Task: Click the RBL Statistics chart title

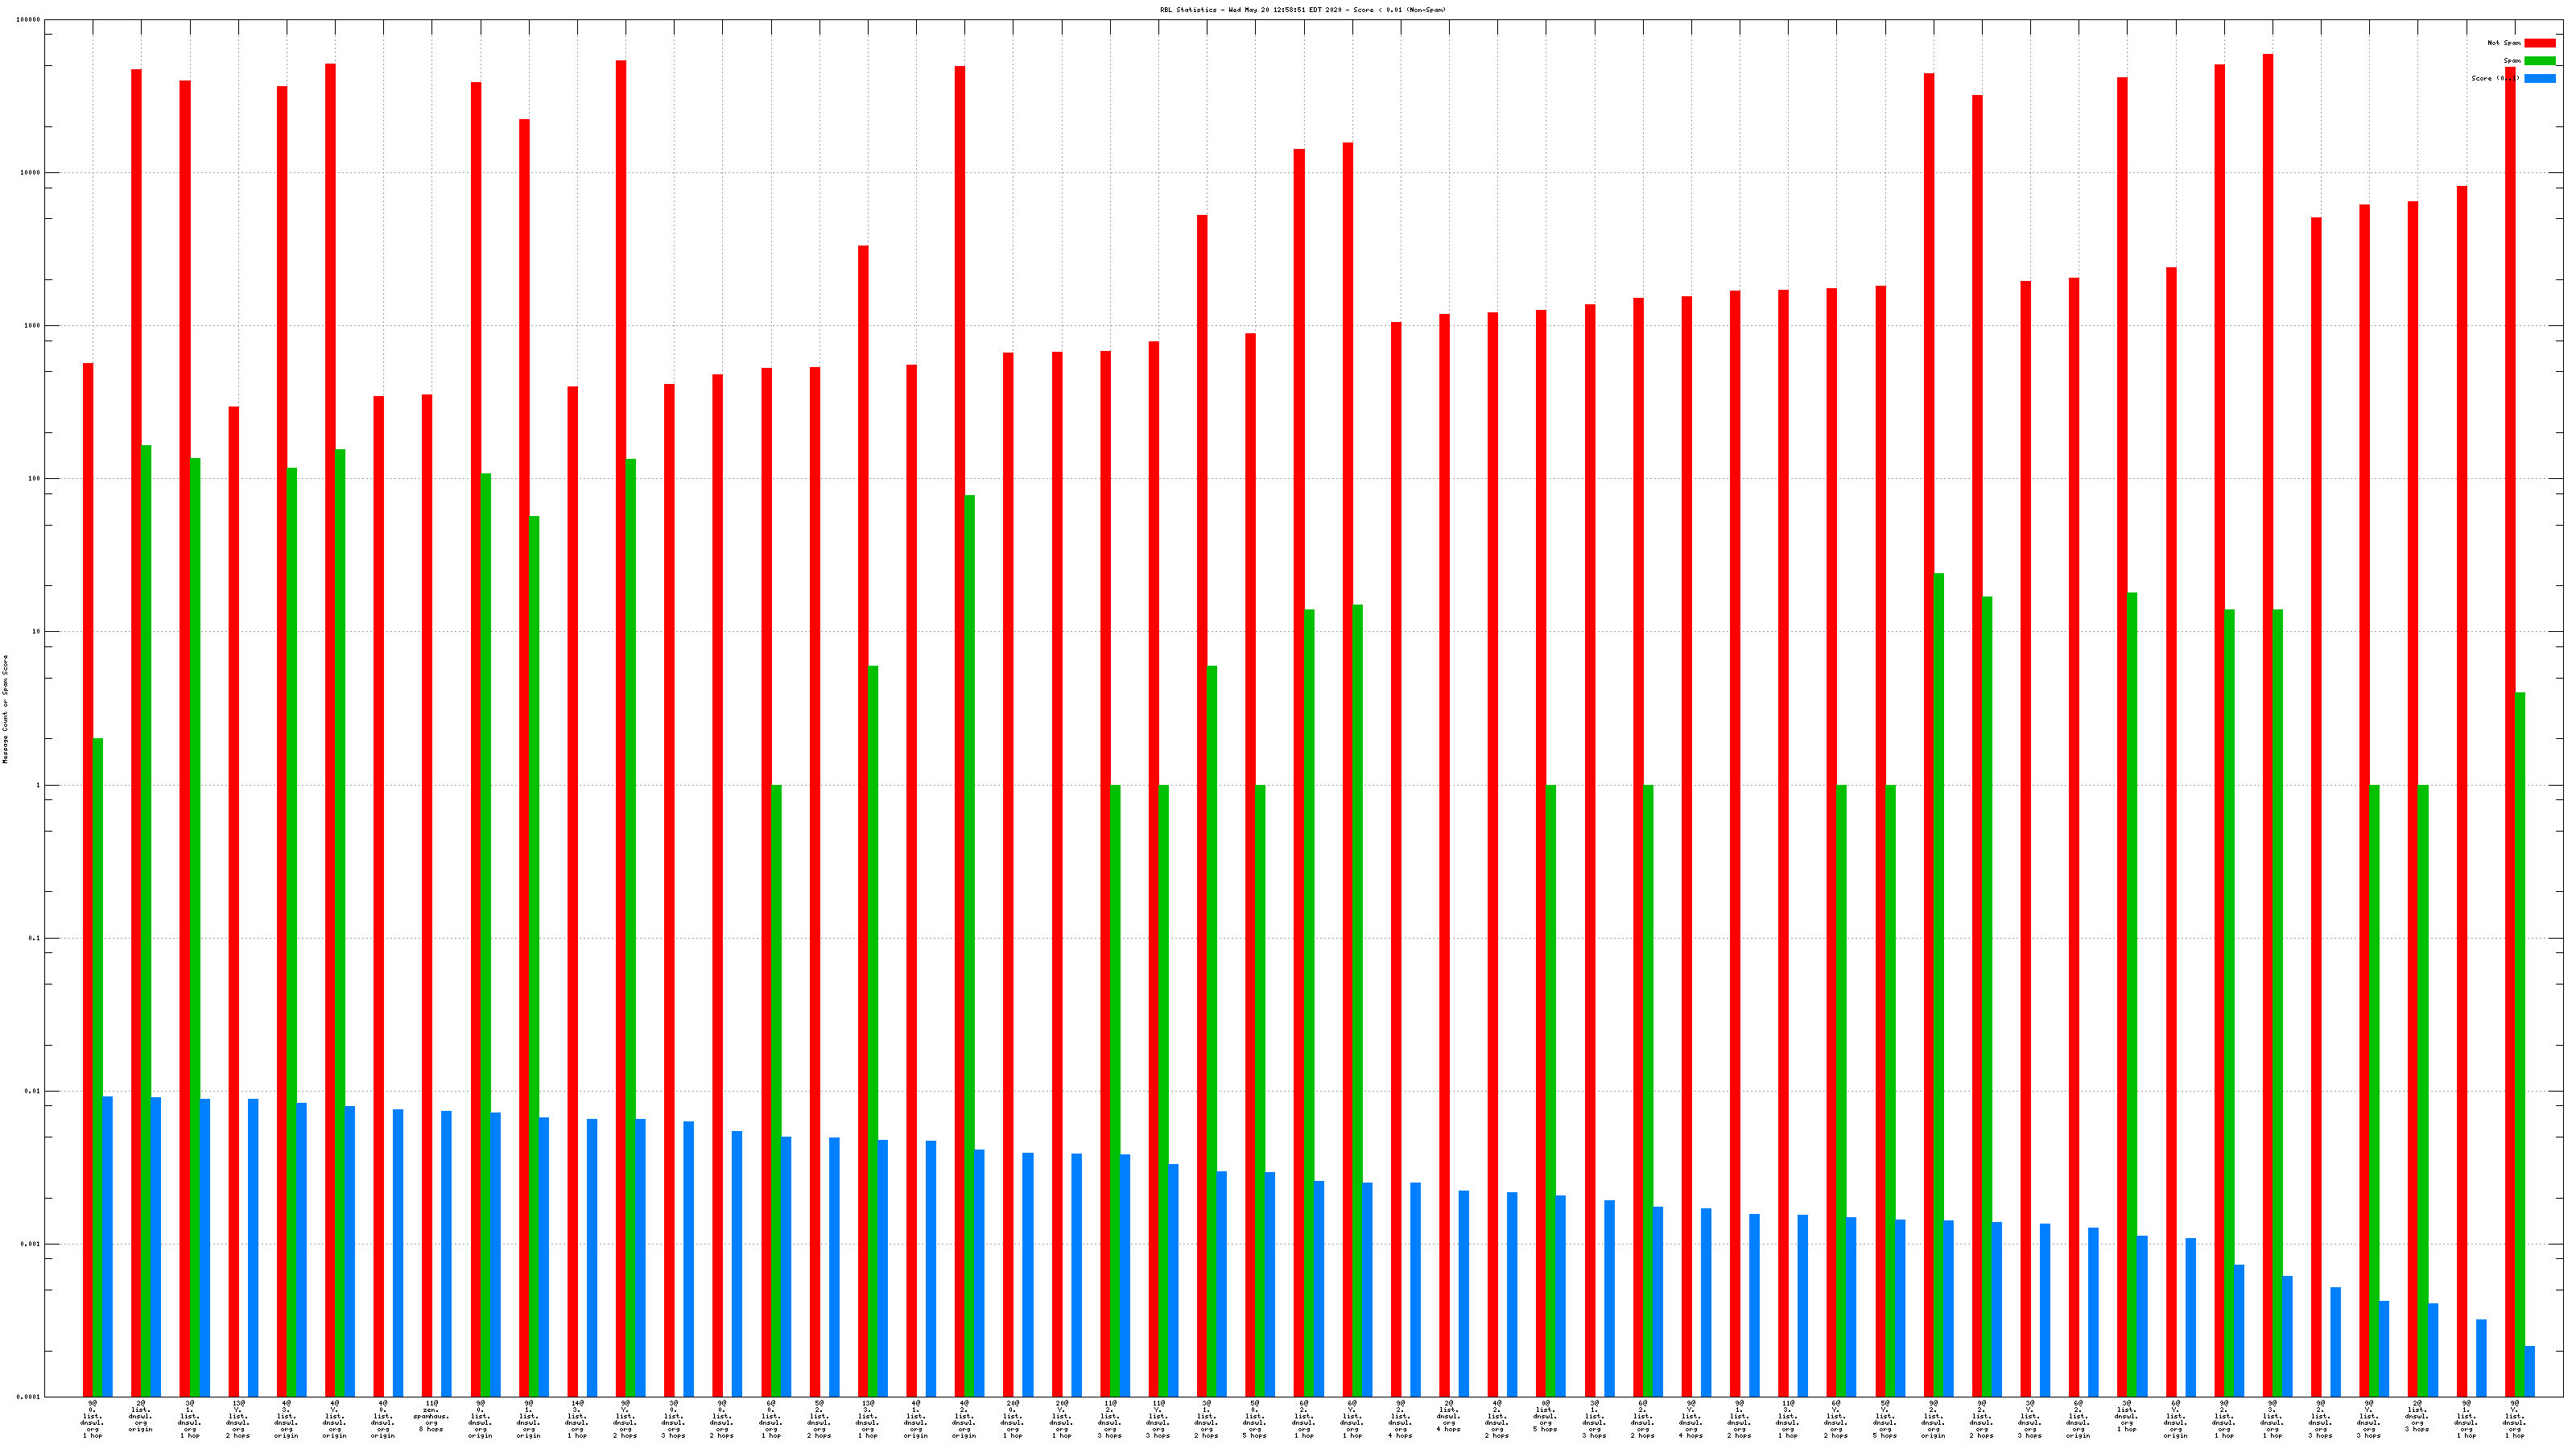Action: tap(1302, 10)
